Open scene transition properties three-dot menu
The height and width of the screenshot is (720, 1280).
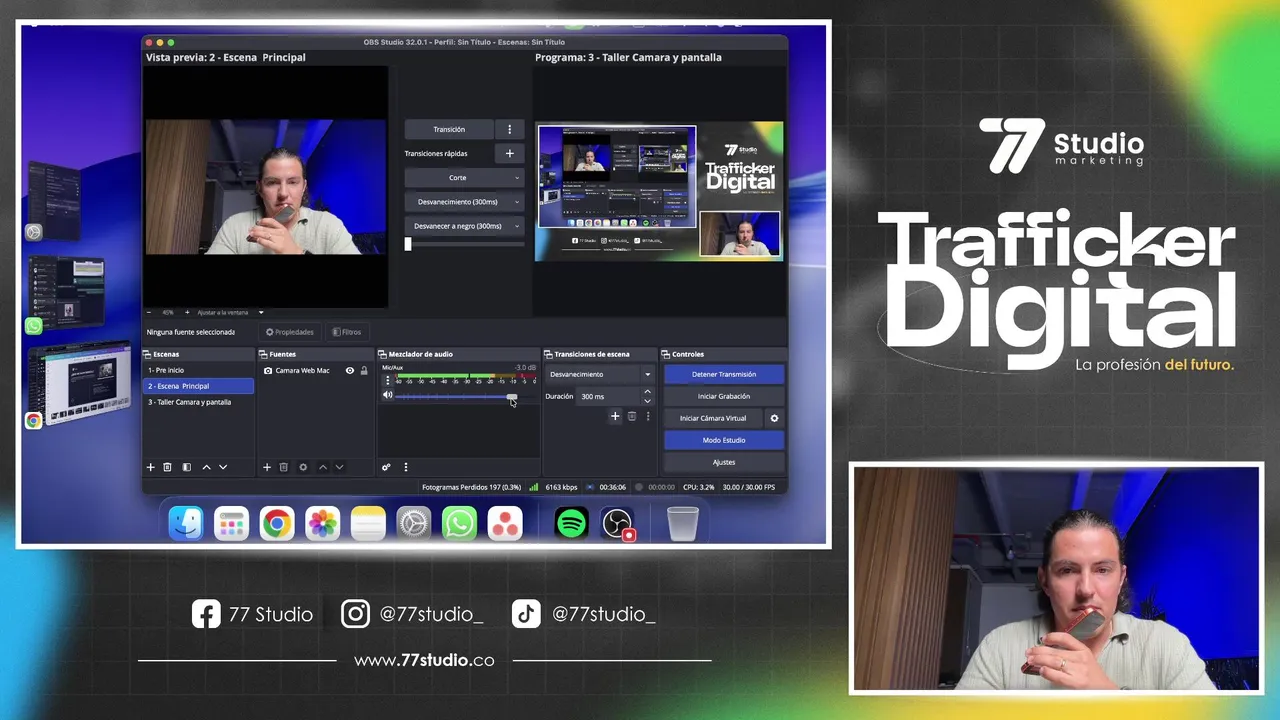[647, 416]
